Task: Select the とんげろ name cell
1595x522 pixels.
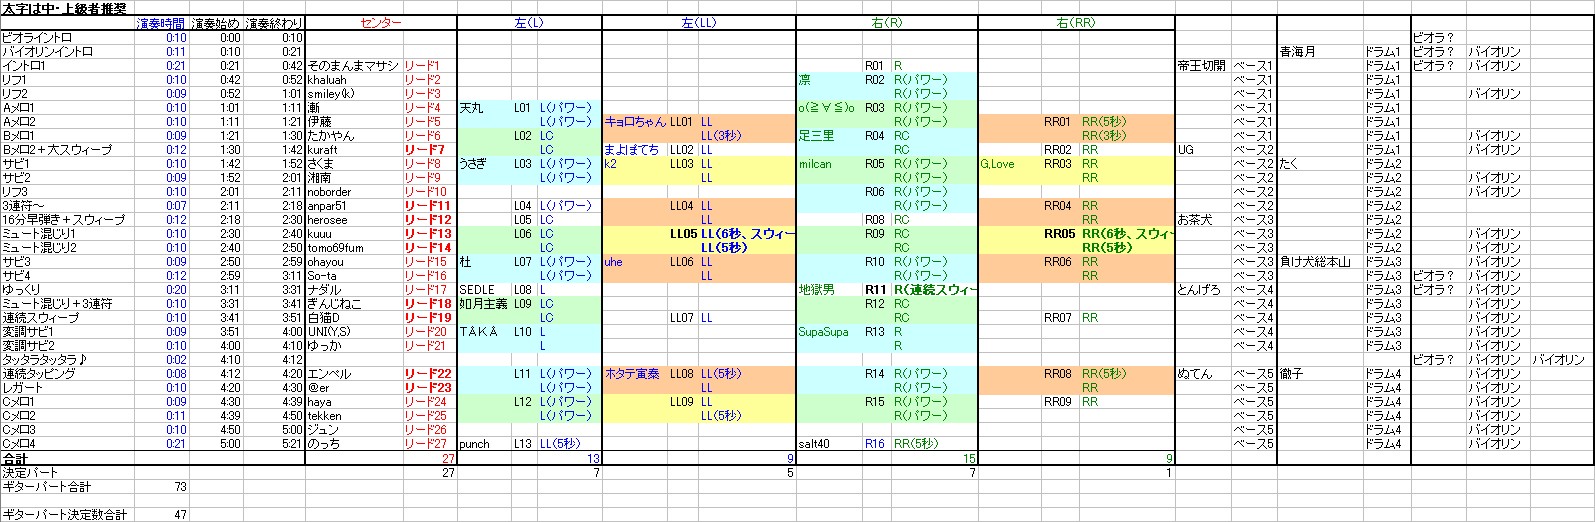Action: [1202, 289]
